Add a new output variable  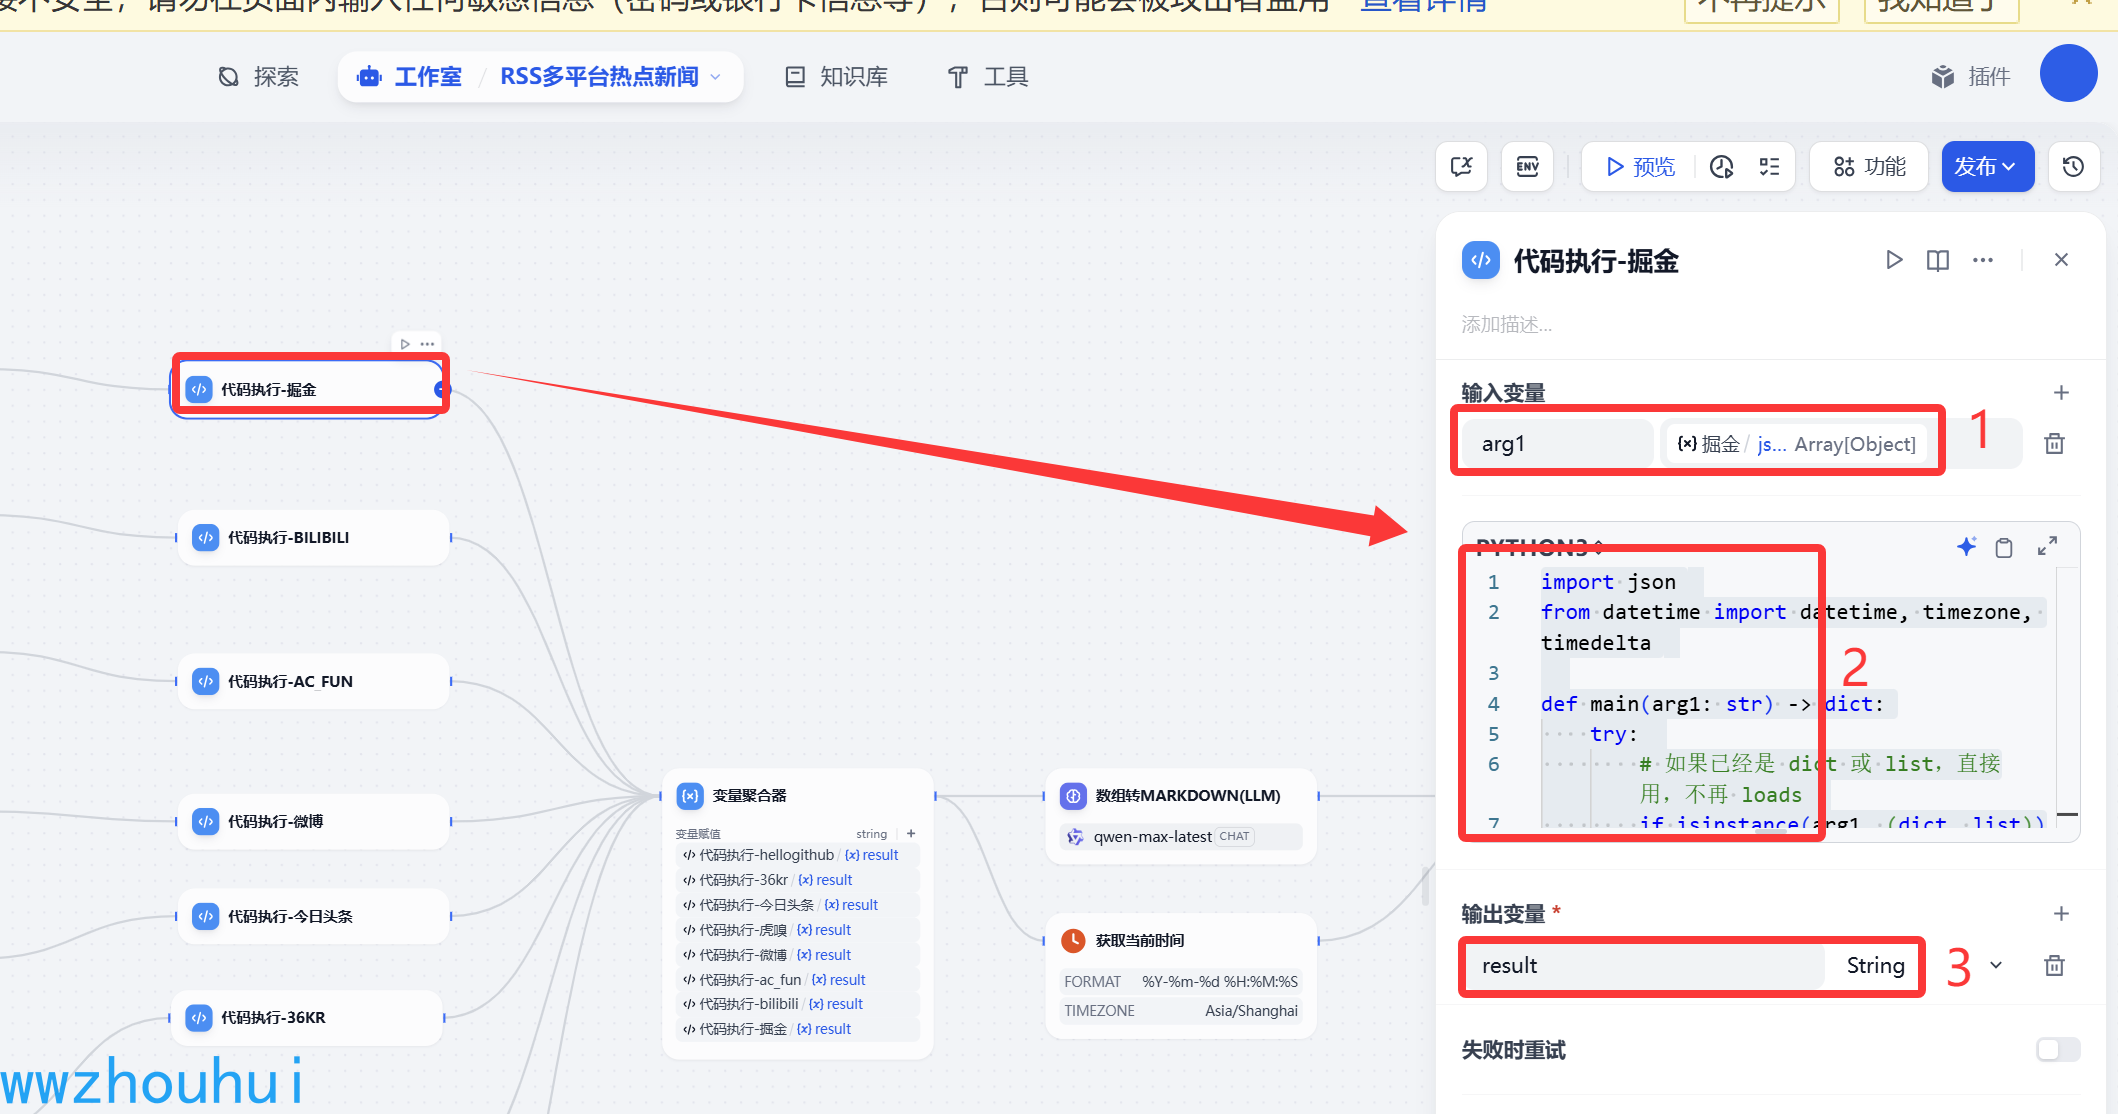2061,914
